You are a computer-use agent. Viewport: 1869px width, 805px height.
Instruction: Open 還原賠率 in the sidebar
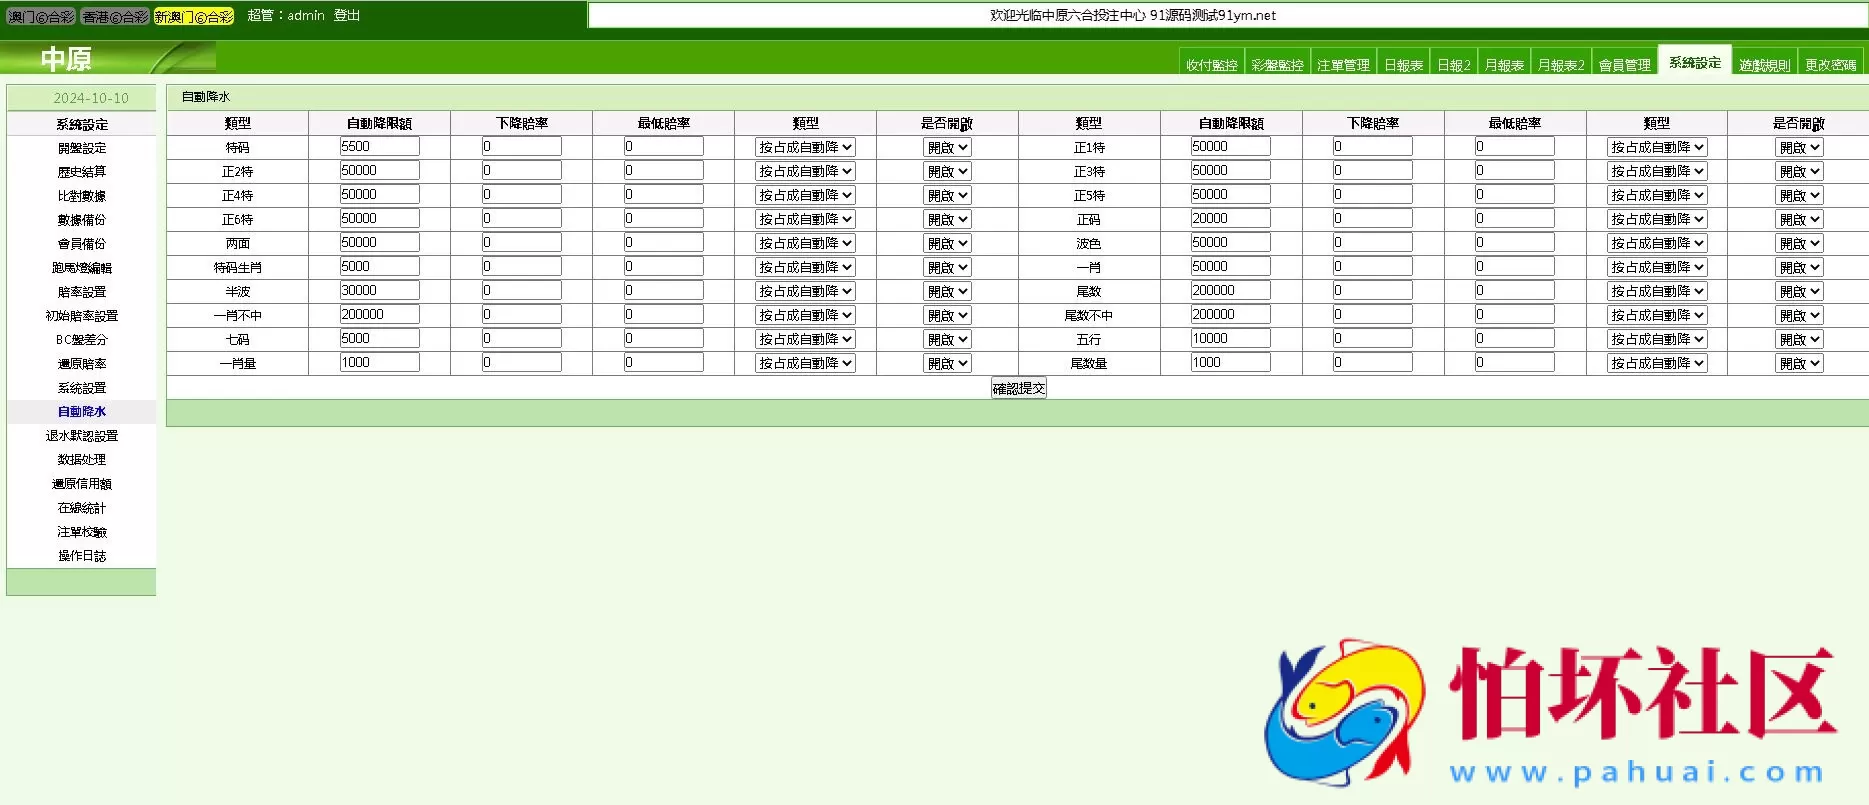pos(82,364)
